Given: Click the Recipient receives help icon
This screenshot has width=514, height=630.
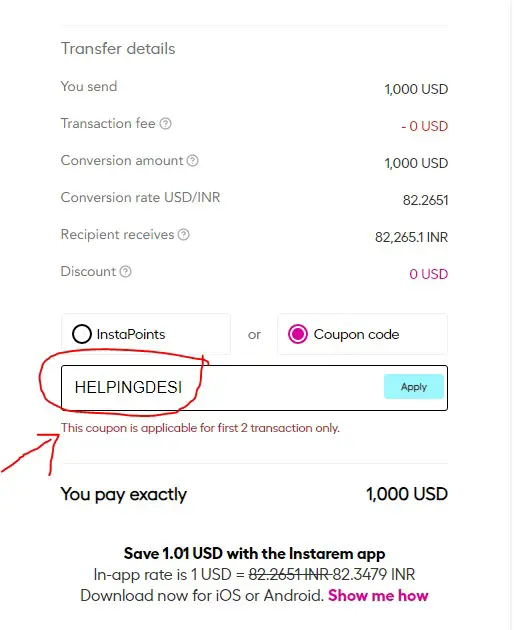Looking at the screenshot, I should point(184,235).
